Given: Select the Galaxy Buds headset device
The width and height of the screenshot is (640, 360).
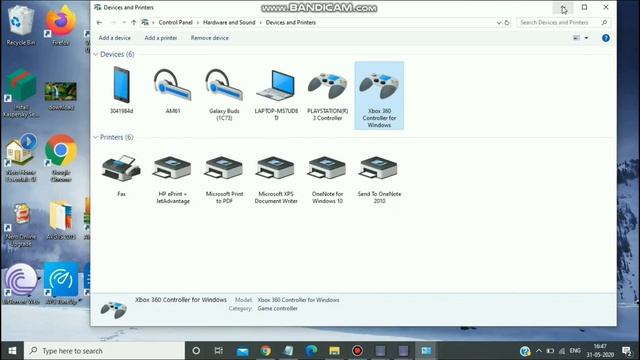Looking at the screenshot, I should pos(224,94).
